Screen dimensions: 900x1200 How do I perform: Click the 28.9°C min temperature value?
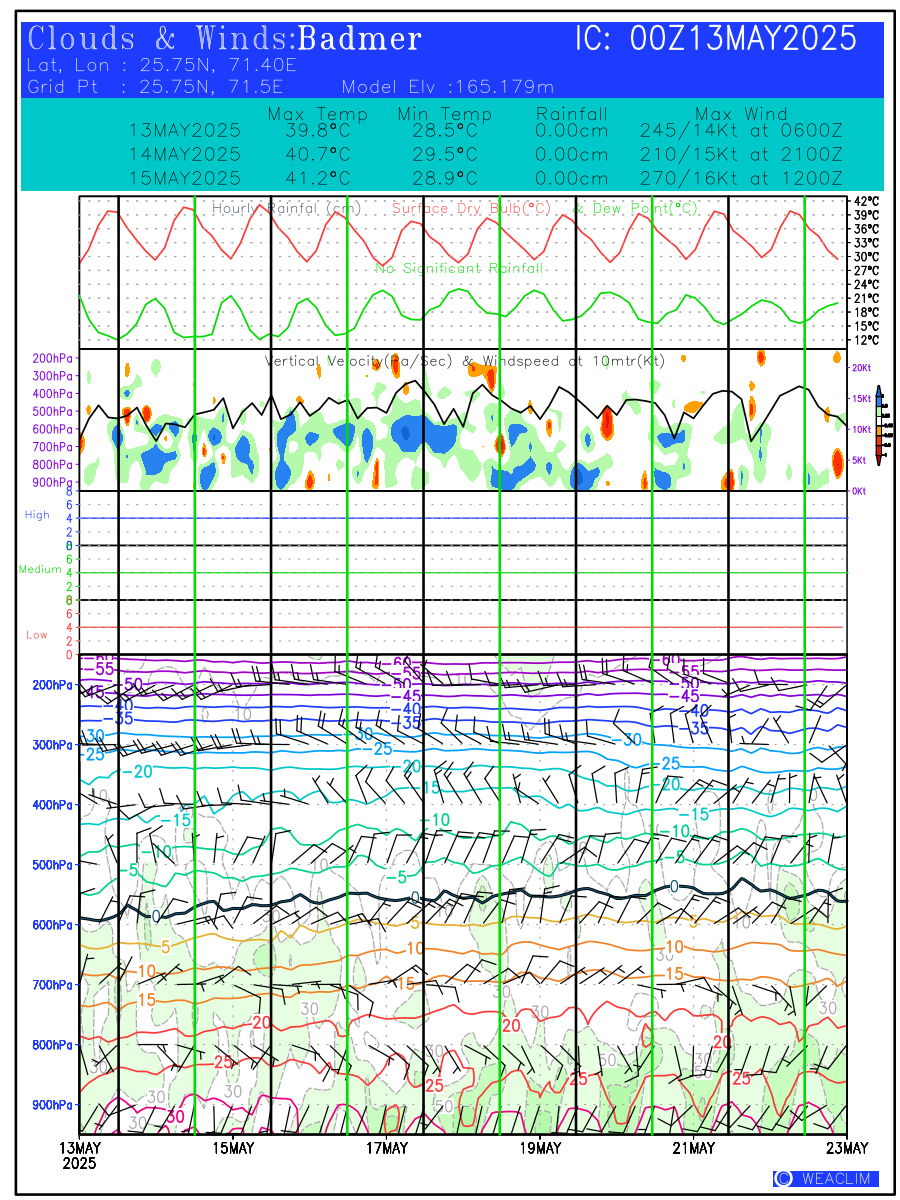tap(444, 179)
